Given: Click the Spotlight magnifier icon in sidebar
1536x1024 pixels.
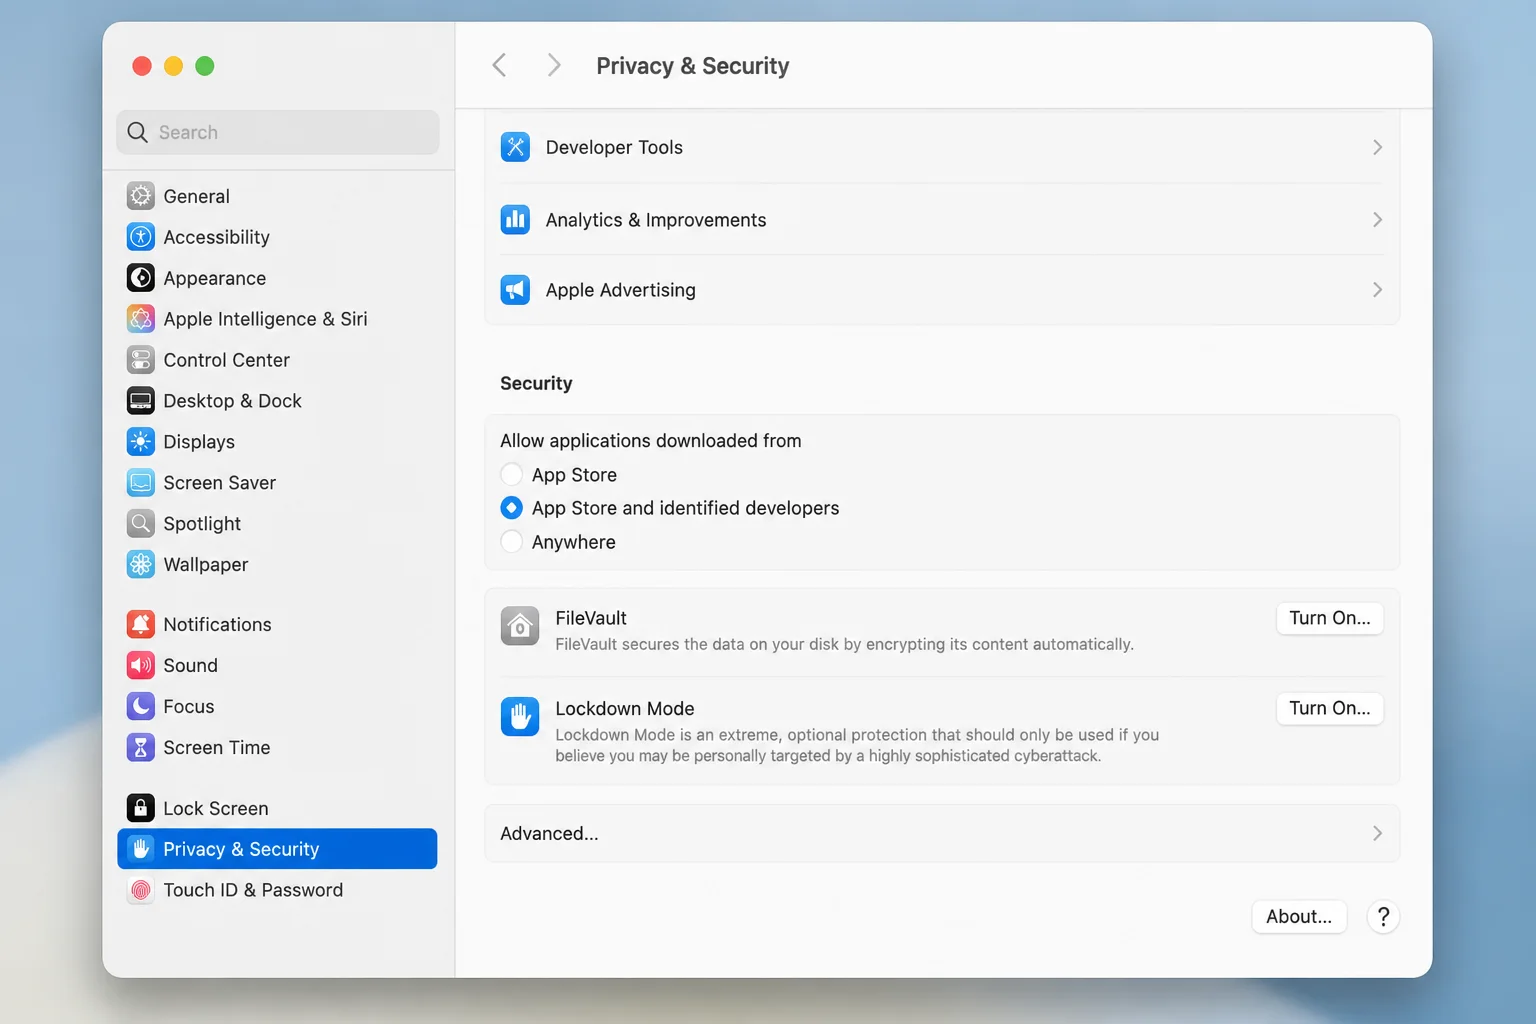Looking at the screenshot, I should pos(141,524).
